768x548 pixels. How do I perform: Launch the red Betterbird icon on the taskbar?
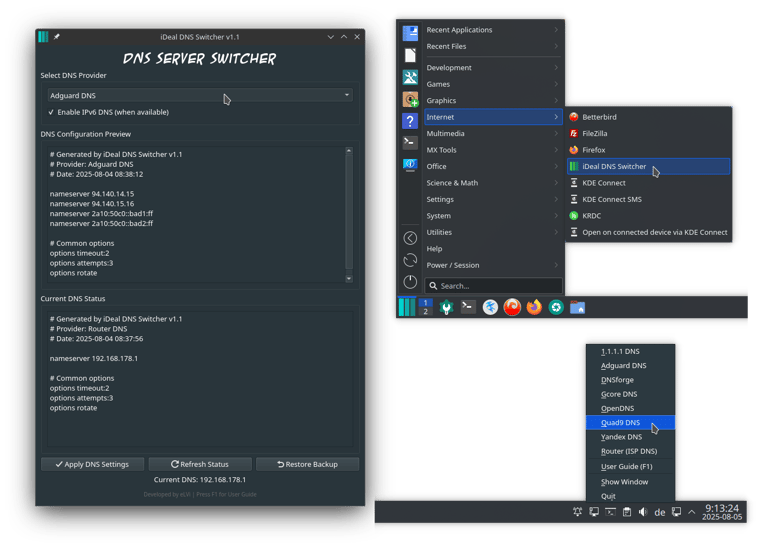coord(512,307)
